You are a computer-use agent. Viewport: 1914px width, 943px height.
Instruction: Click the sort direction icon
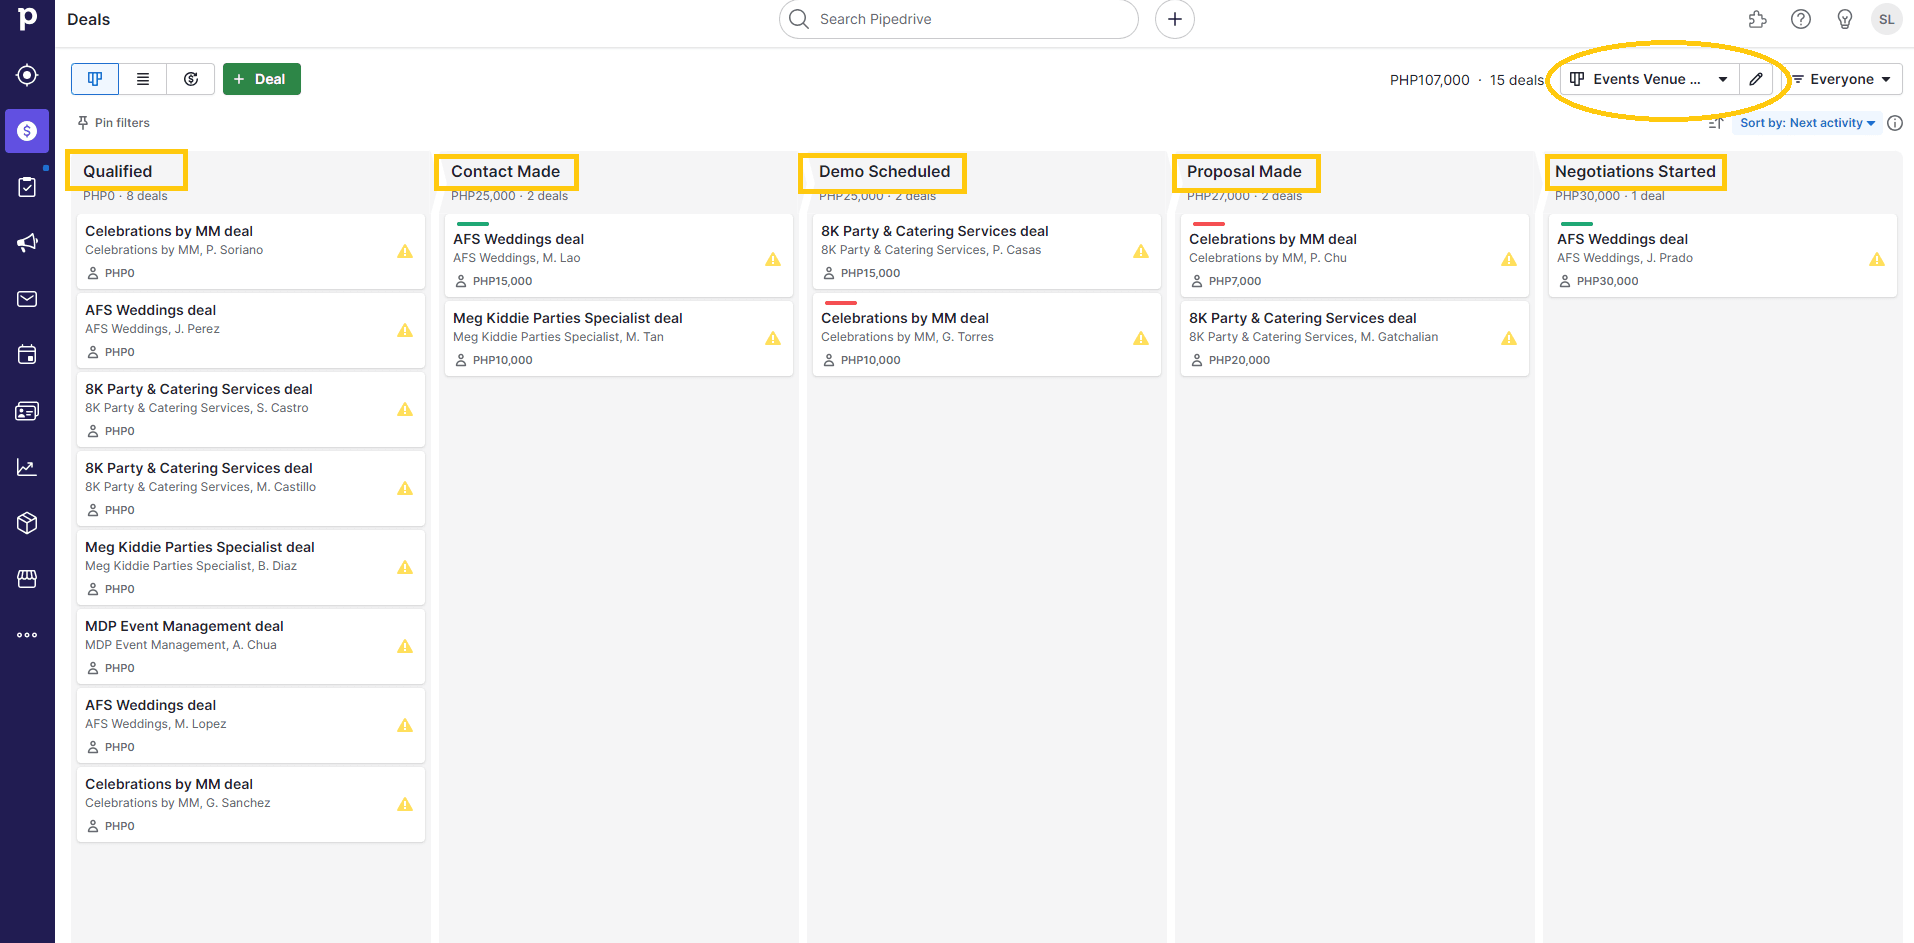(x=1716, y=123)
